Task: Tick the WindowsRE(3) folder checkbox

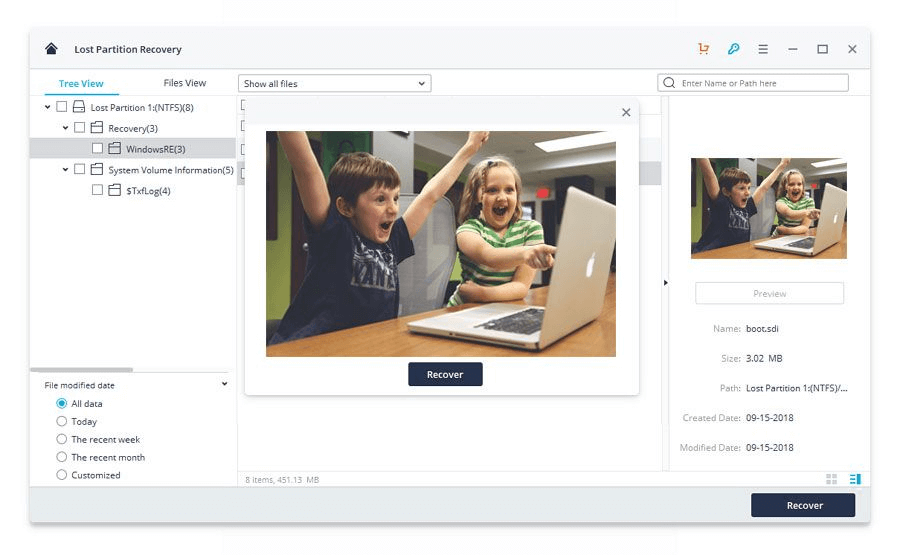Action: pos(97,149)
